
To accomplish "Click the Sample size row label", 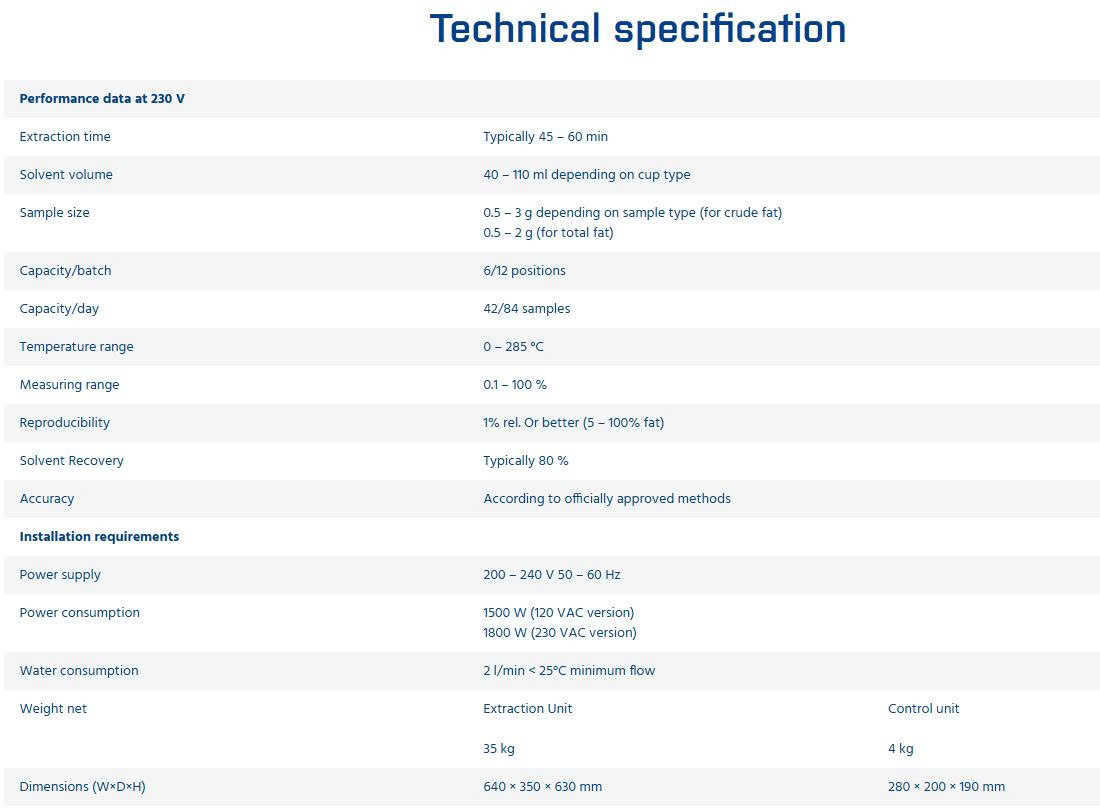I will [55, 213].
